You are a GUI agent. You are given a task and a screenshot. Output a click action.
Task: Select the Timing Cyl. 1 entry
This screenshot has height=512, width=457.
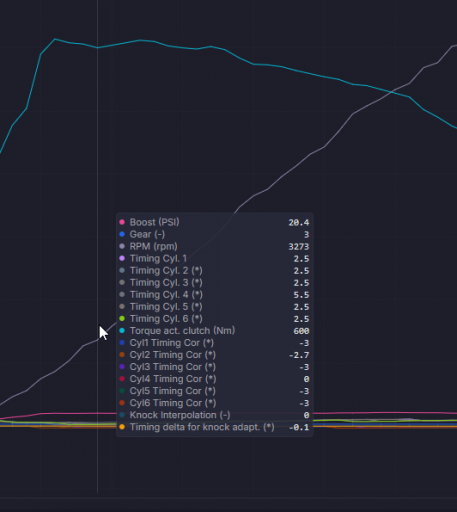click(214, 258)
